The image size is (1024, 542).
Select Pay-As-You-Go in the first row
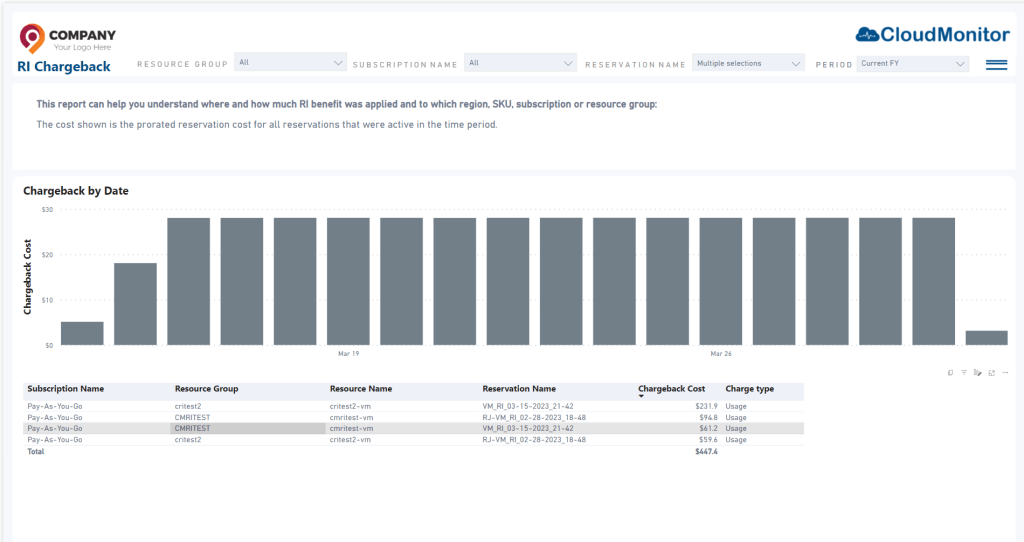(x=55, y=406)
